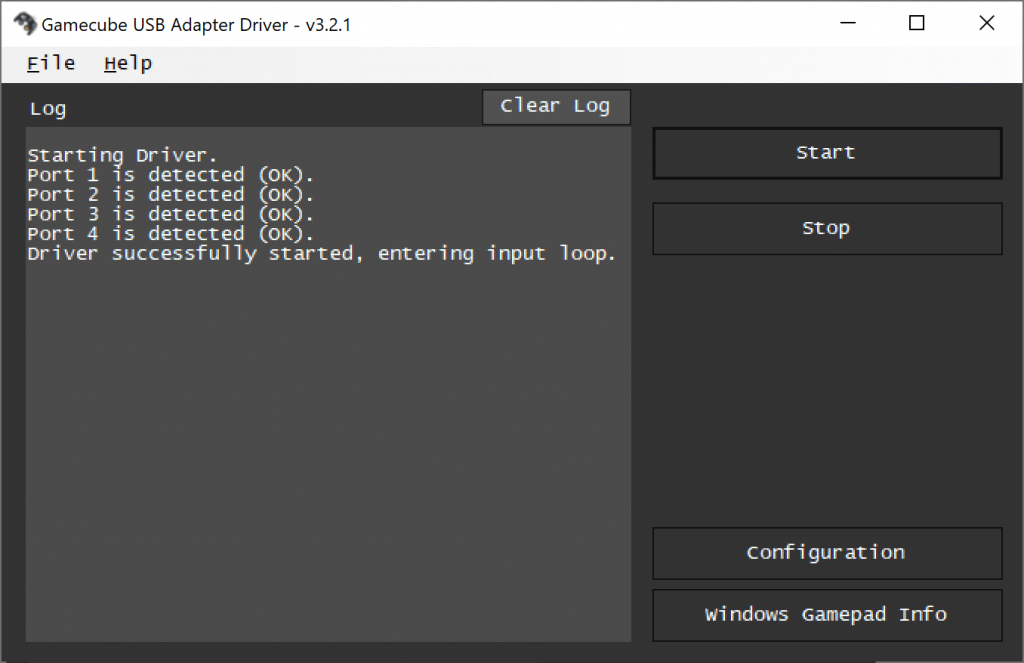Viewport: 1024px width, 663px height.
Task: Click the 'Port 4 is detected (OK)' log line
Action: coord(171,234)
